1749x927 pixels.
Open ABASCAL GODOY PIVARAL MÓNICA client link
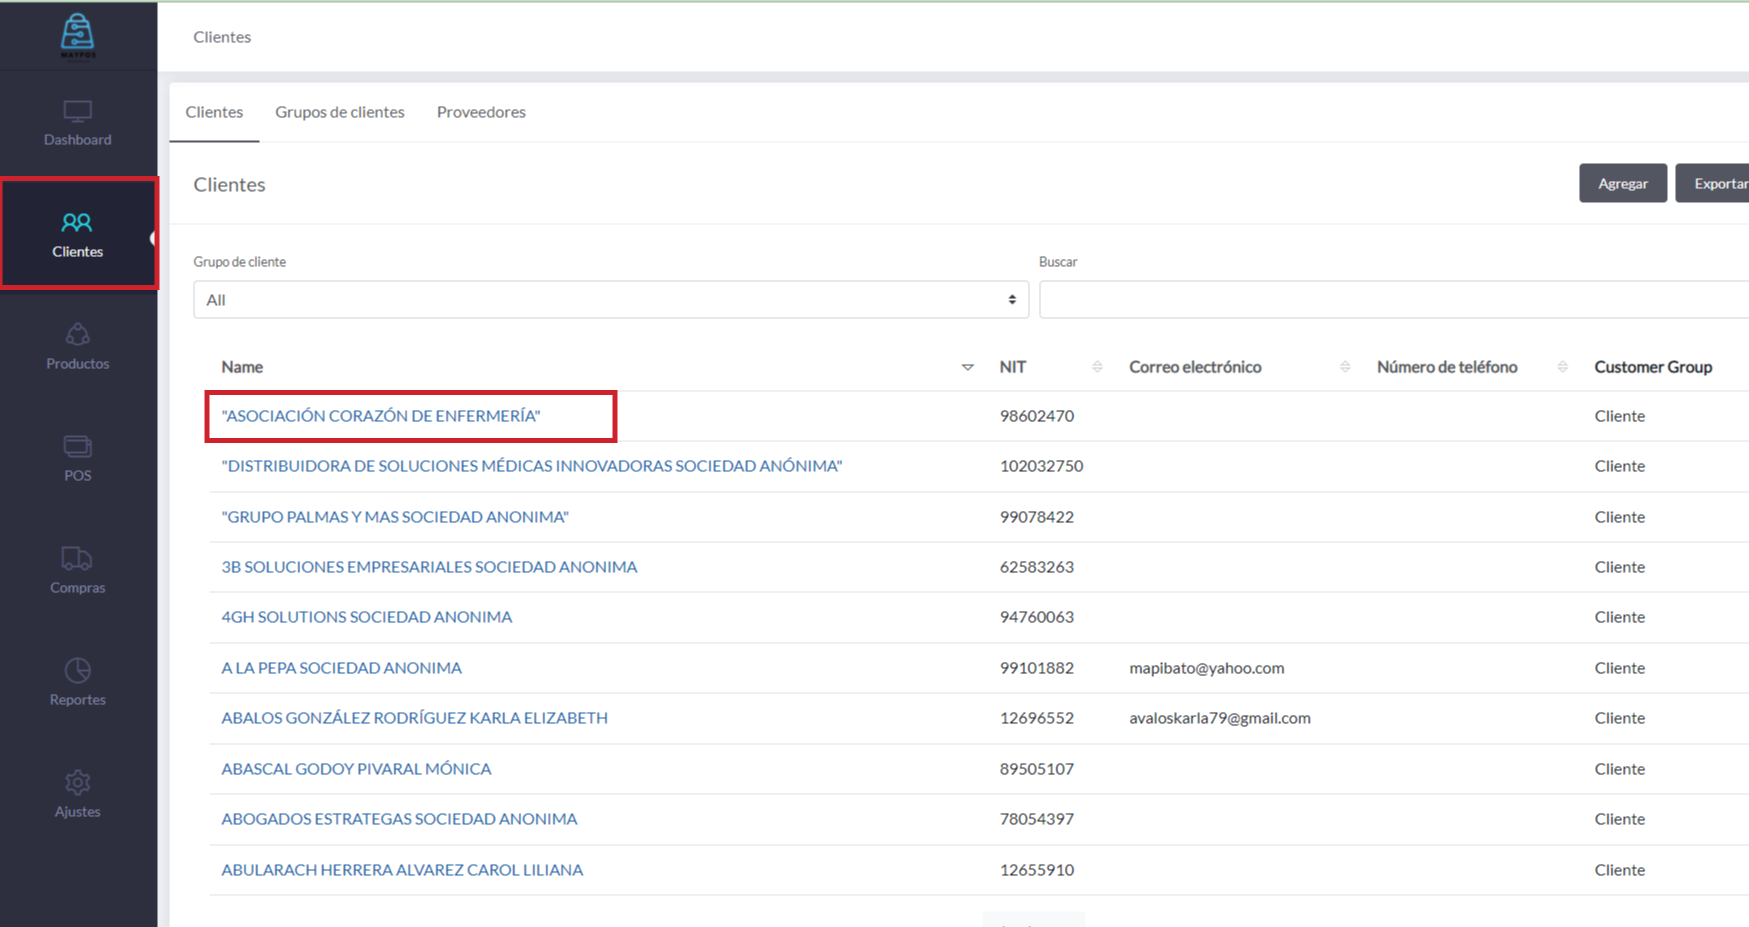356,769
